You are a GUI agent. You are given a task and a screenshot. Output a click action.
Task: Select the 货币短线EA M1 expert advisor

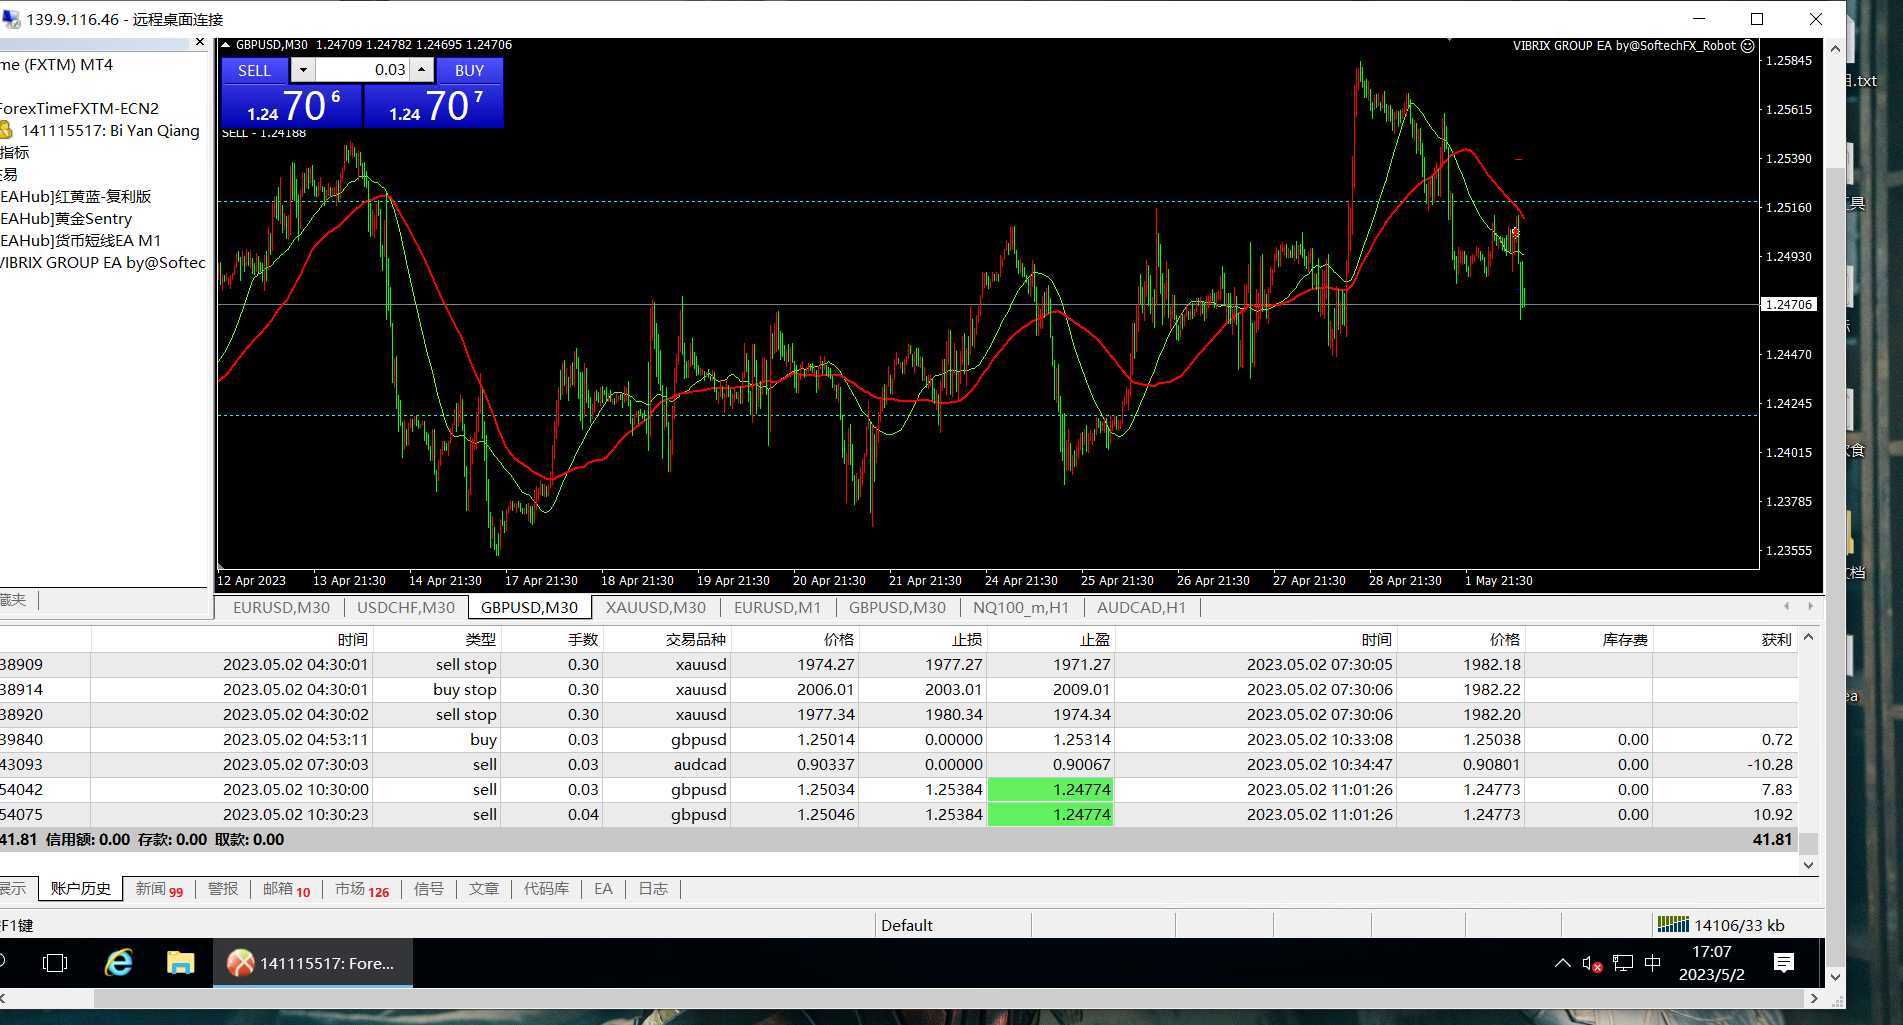click(x=80, y=241)
